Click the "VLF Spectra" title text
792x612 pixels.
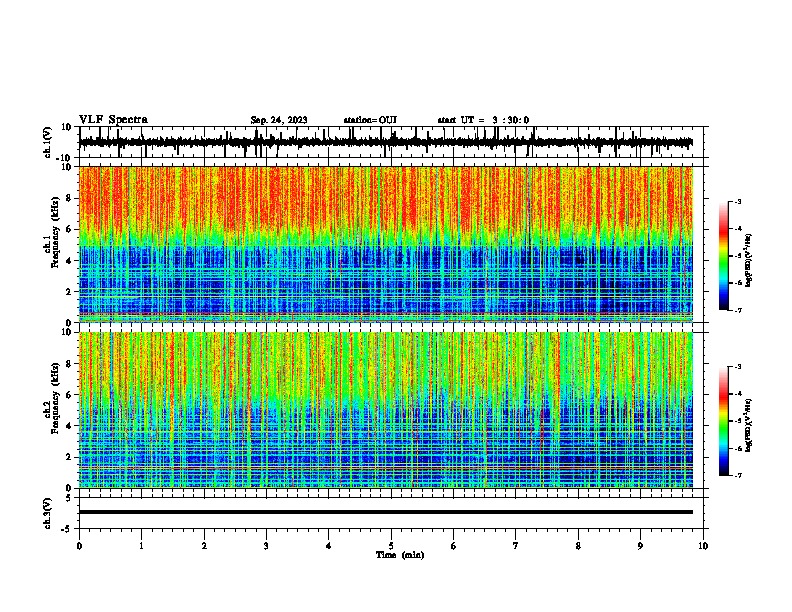click(113, 120)
